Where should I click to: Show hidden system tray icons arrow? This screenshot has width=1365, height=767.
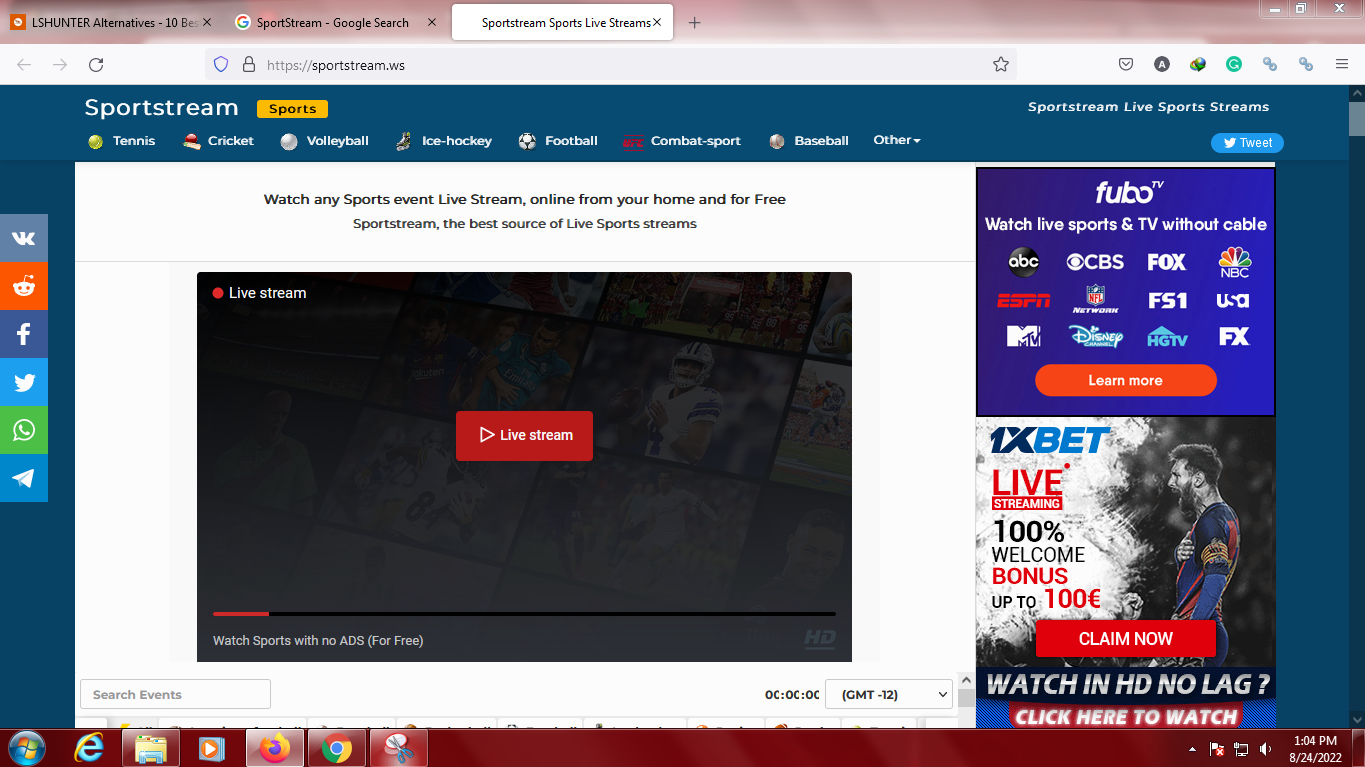(1192, 748)
